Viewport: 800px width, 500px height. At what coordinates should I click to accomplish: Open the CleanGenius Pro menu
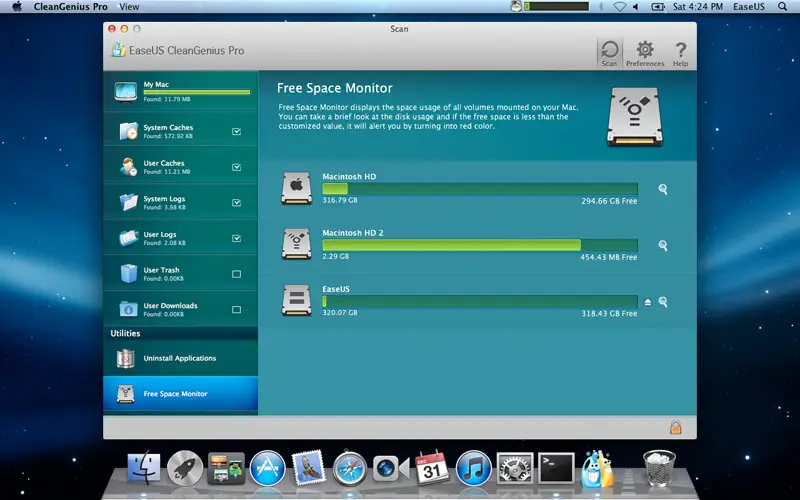click(70, 7)
